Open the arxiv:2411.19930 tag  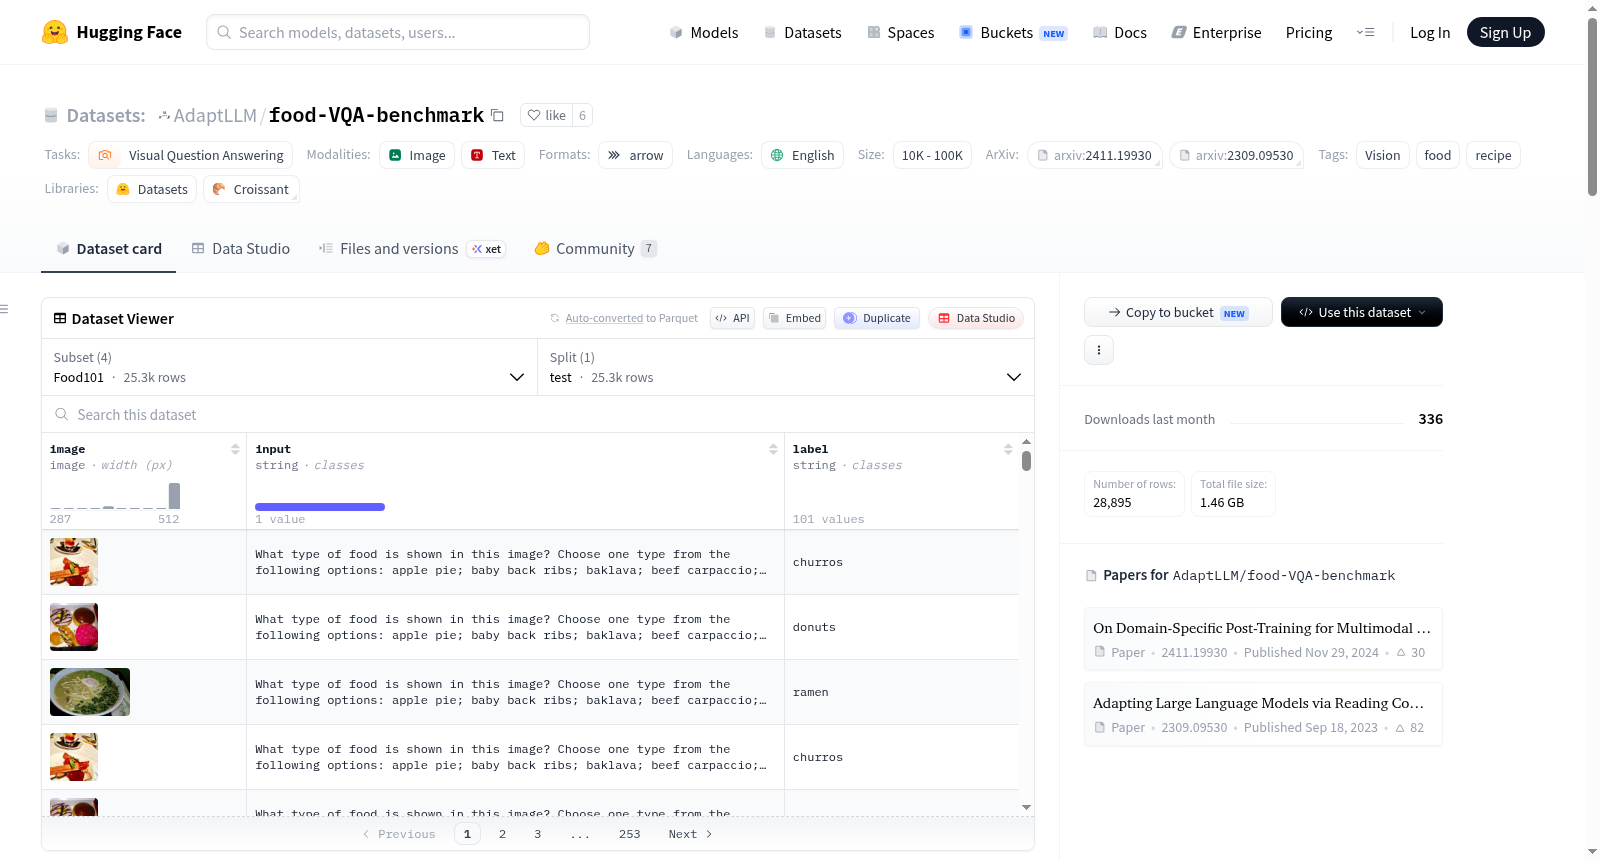point(1094,155)
